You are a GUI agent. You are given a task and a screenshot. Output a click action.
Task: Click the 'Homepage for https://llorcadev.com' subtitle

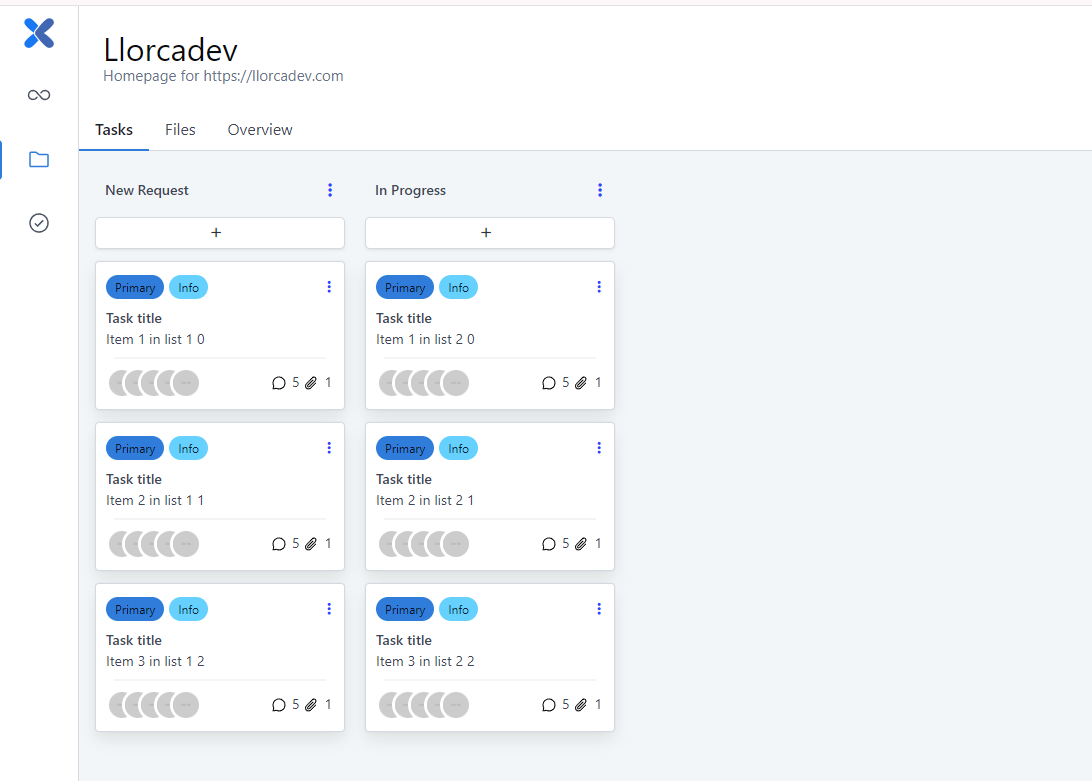tap(224, 76)
